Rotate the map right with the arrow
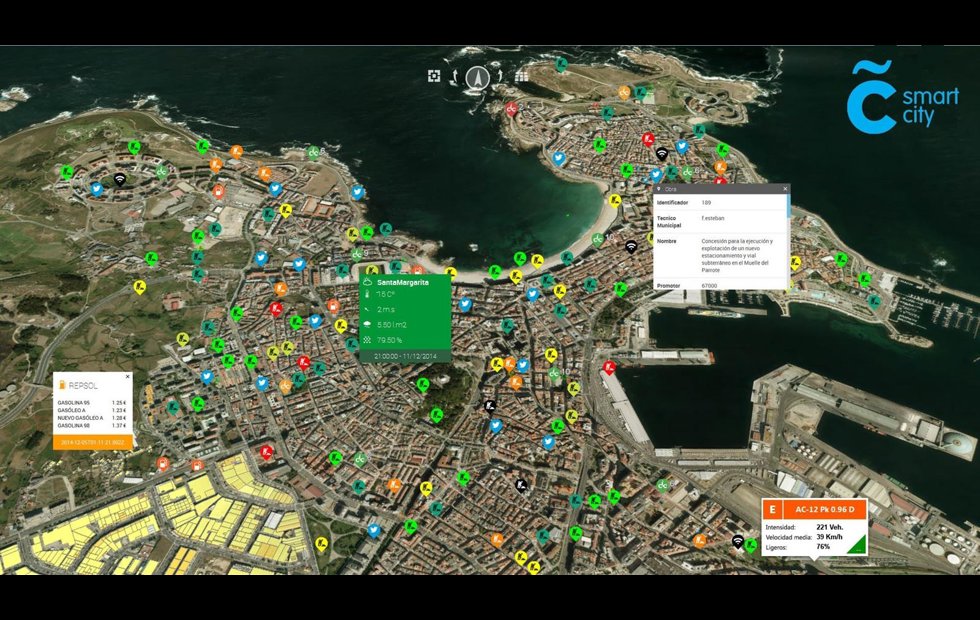 500,77
